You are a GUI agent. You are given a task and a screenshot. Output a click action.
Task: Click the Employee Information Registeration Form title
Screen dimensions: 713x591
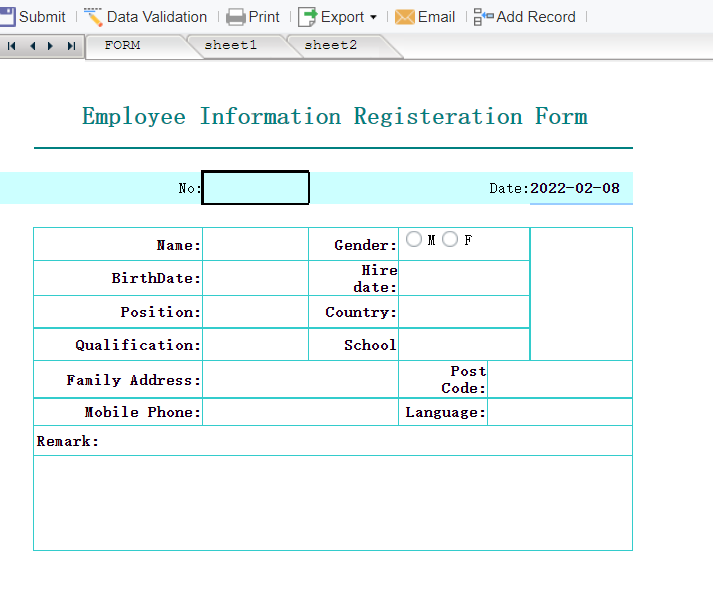(335, 116)
